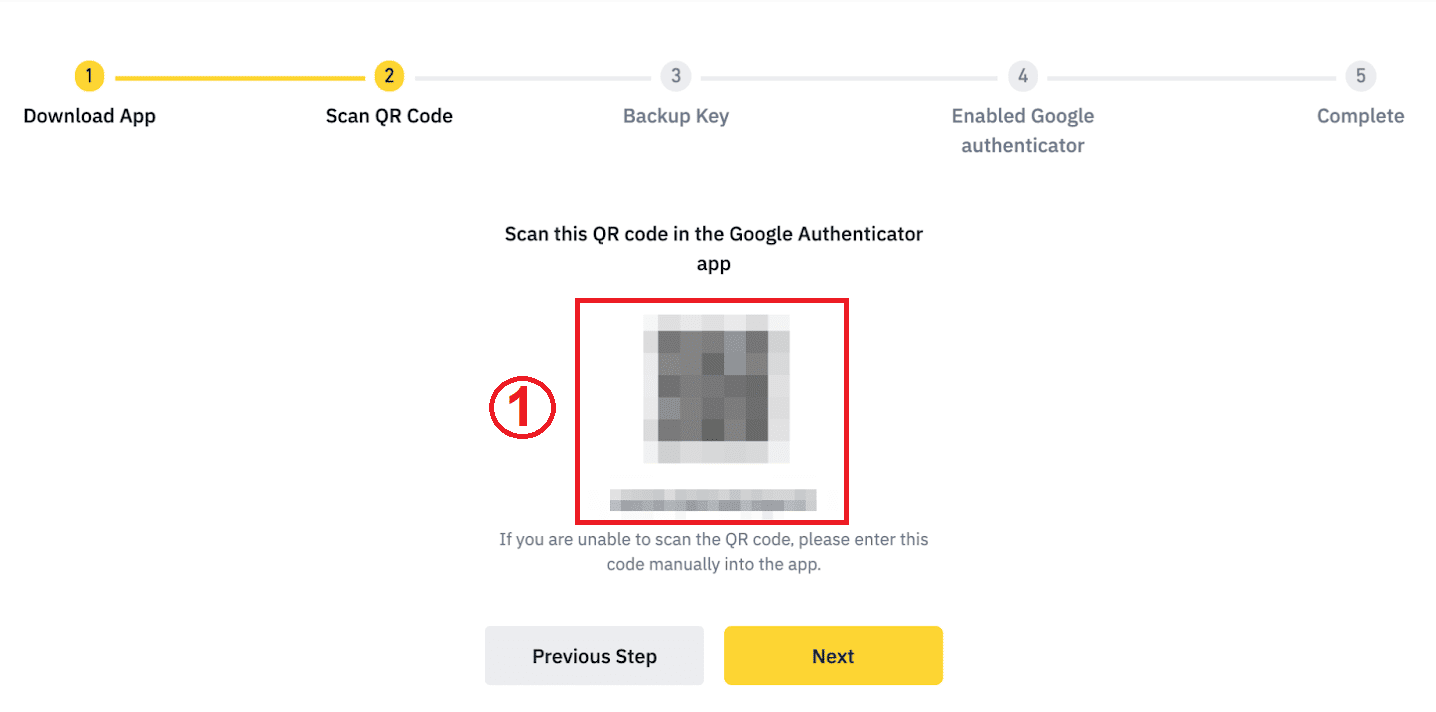The width and height of the screenshot is (1436, 712).
Task: Select the step 3 circle icon
Action: [x=675, y=76]
